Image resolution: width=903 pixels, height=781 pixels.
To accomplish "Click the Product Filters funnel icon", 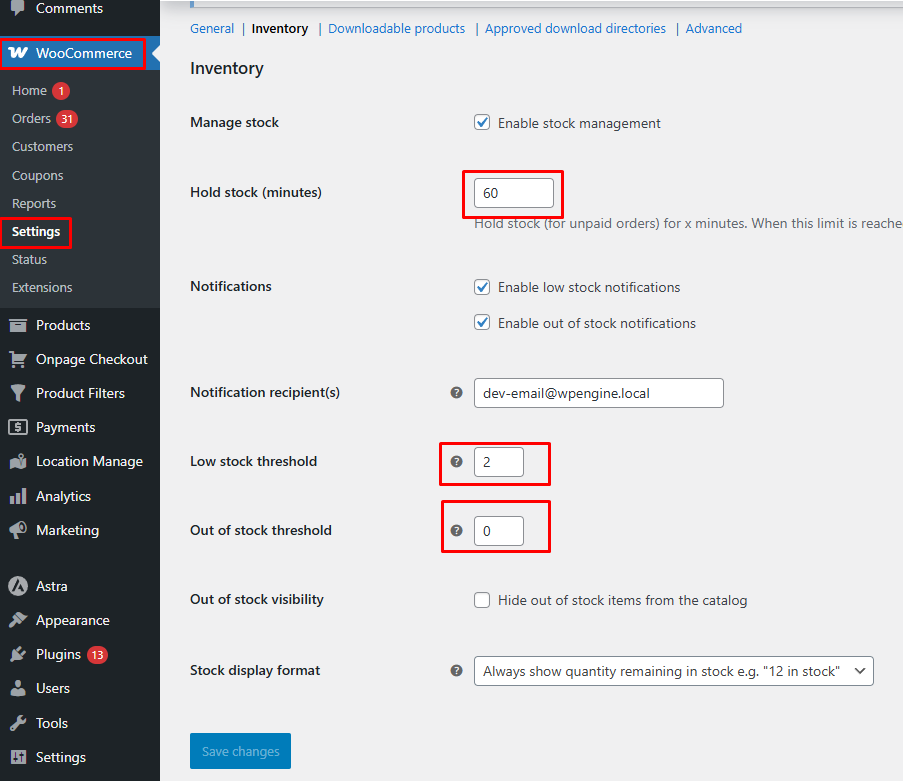I will (x=17, y=393).
